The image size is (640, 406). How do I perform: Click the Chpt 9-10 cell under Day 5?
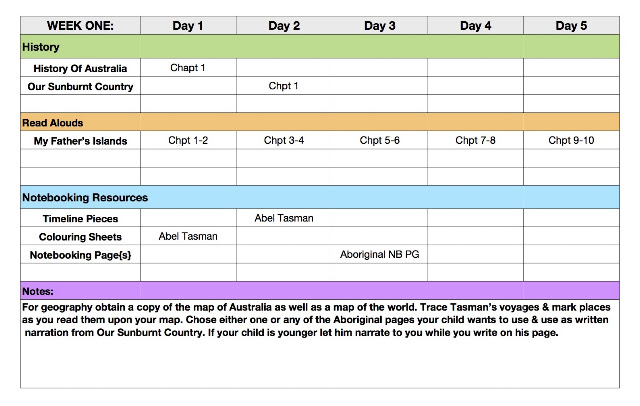[571, 140]
